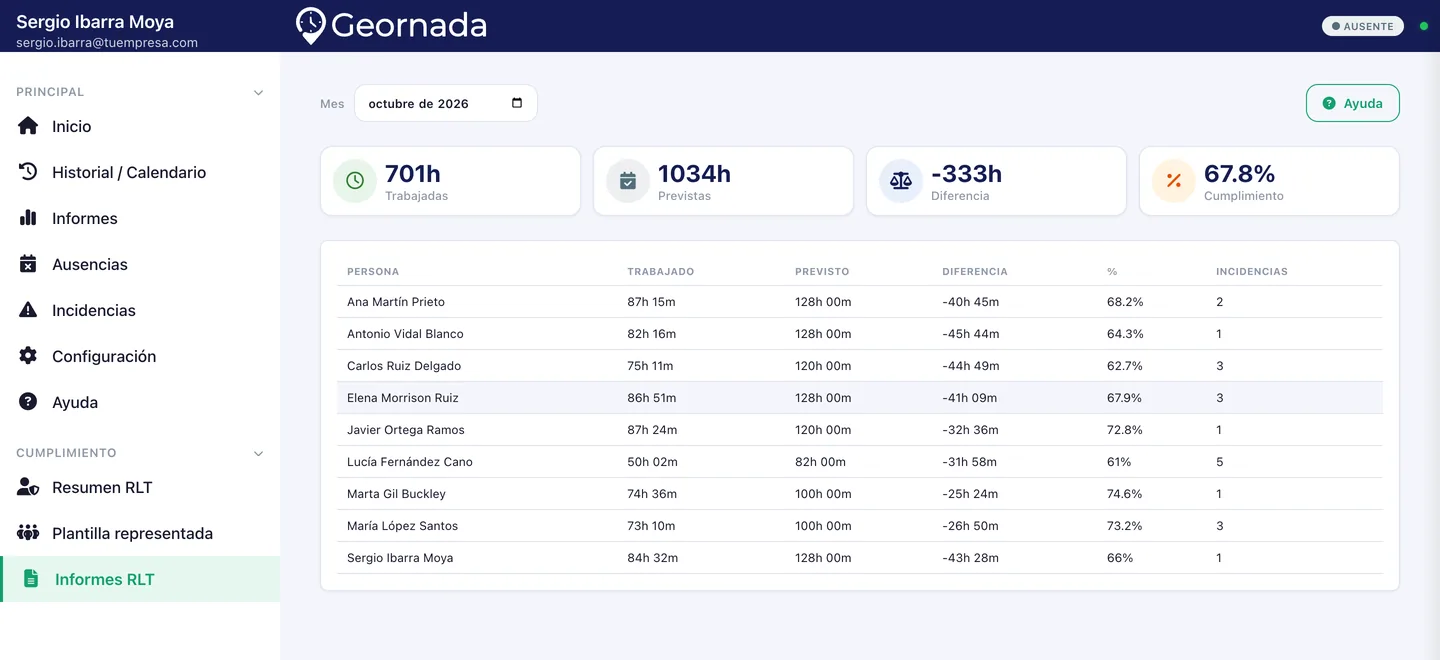Click the month field showing octubre de 2026
This screenshot has width=1440, height=660.
tap(446, 103)
